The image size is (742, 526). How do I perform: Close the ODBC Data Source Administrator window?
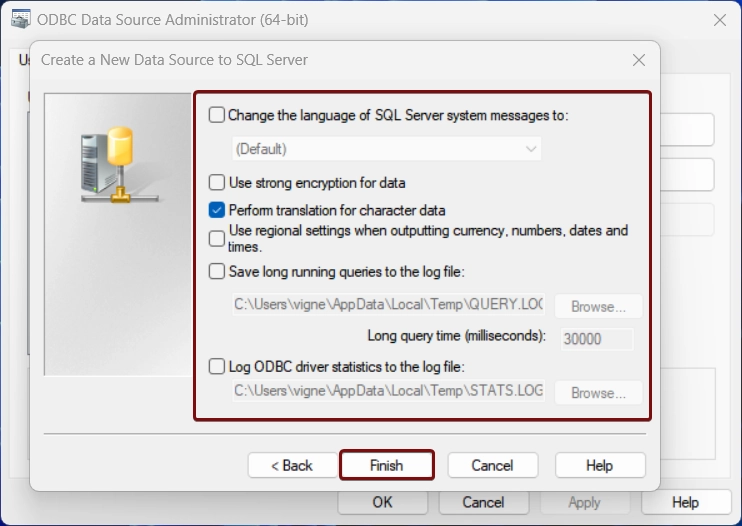coord(720,20)
